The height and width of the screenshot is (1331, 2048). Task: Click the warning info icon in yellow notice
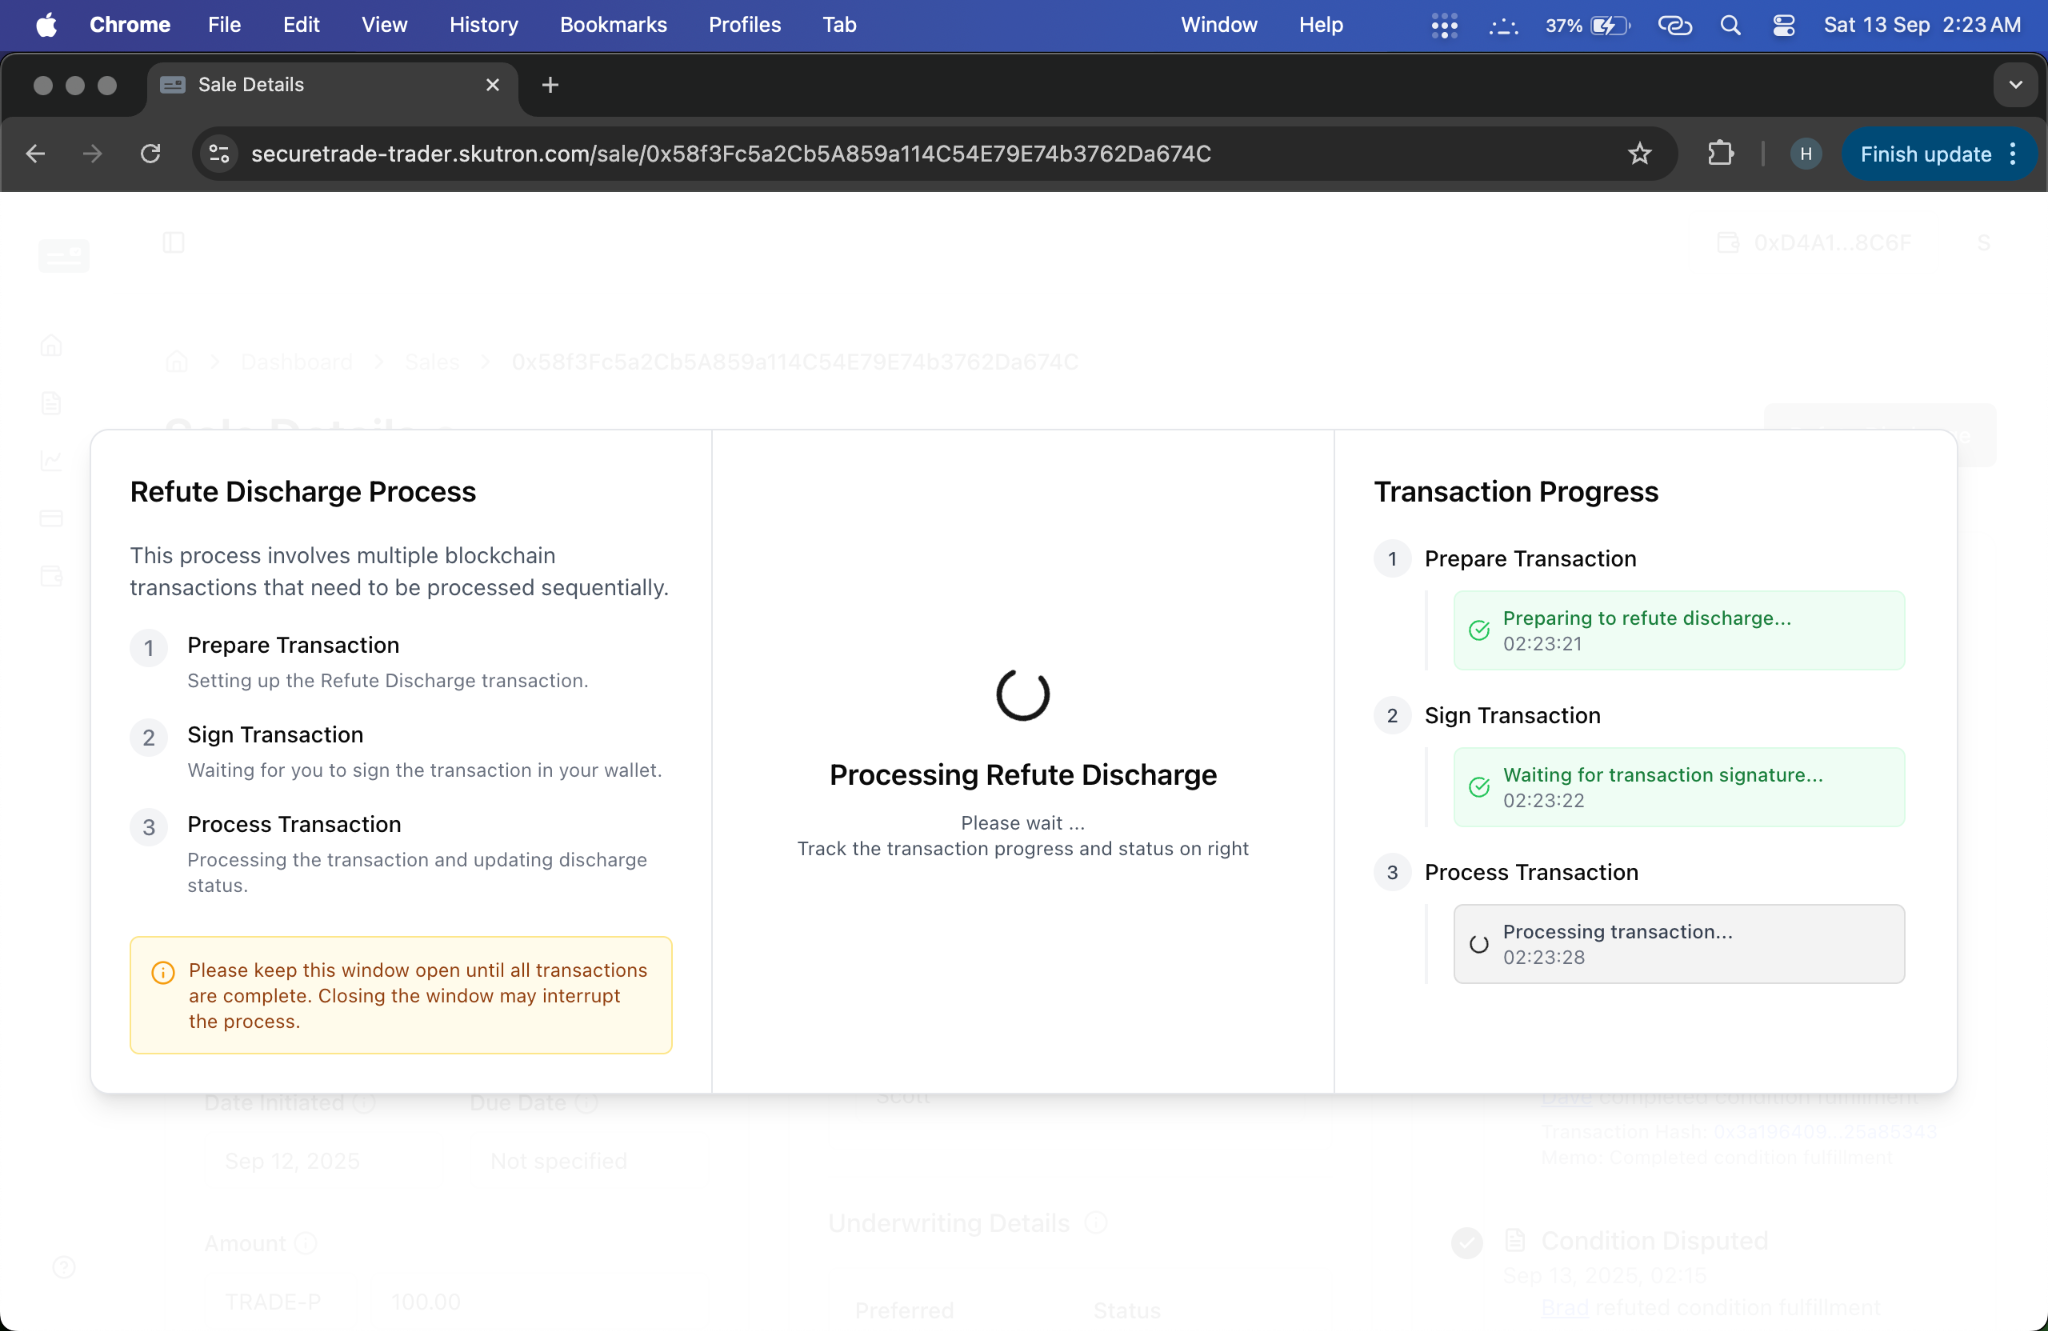coord(163,972)
